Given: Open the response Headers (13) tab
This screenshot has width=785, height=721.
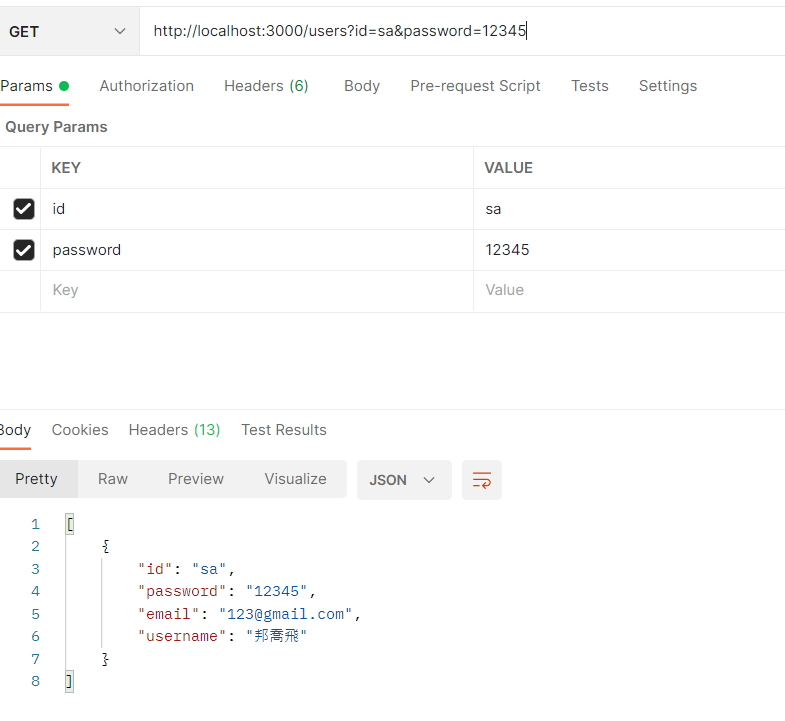Looking at the screenshot, I should pos(174,430).
